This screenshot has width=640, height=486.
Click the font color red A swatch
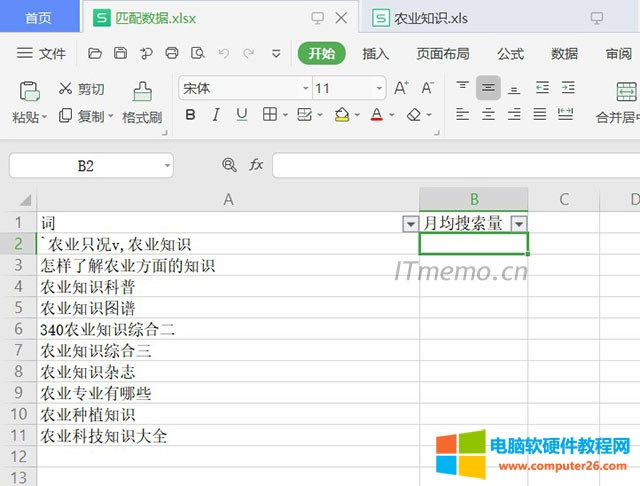(x=376, y=116)
